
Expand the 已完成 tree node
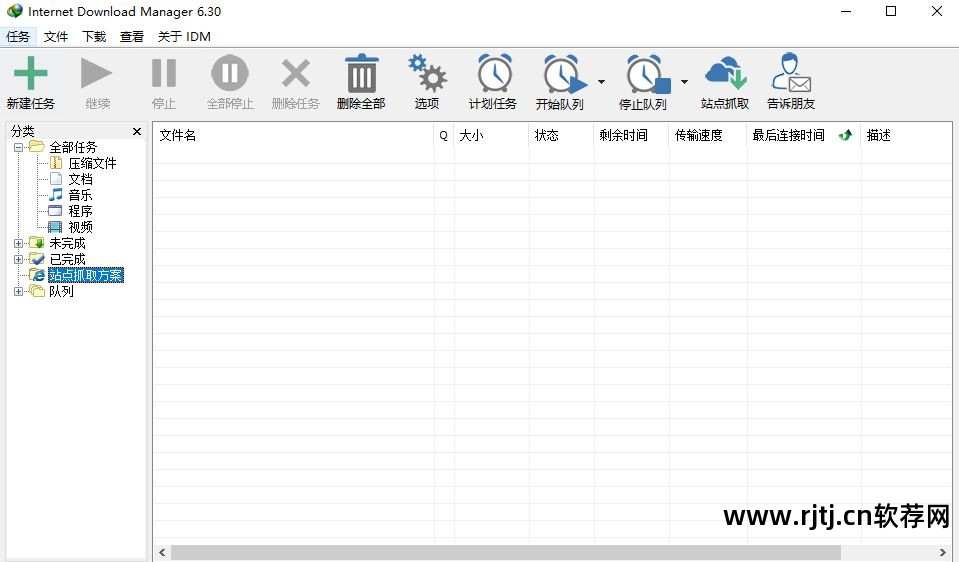coord(18,259)
